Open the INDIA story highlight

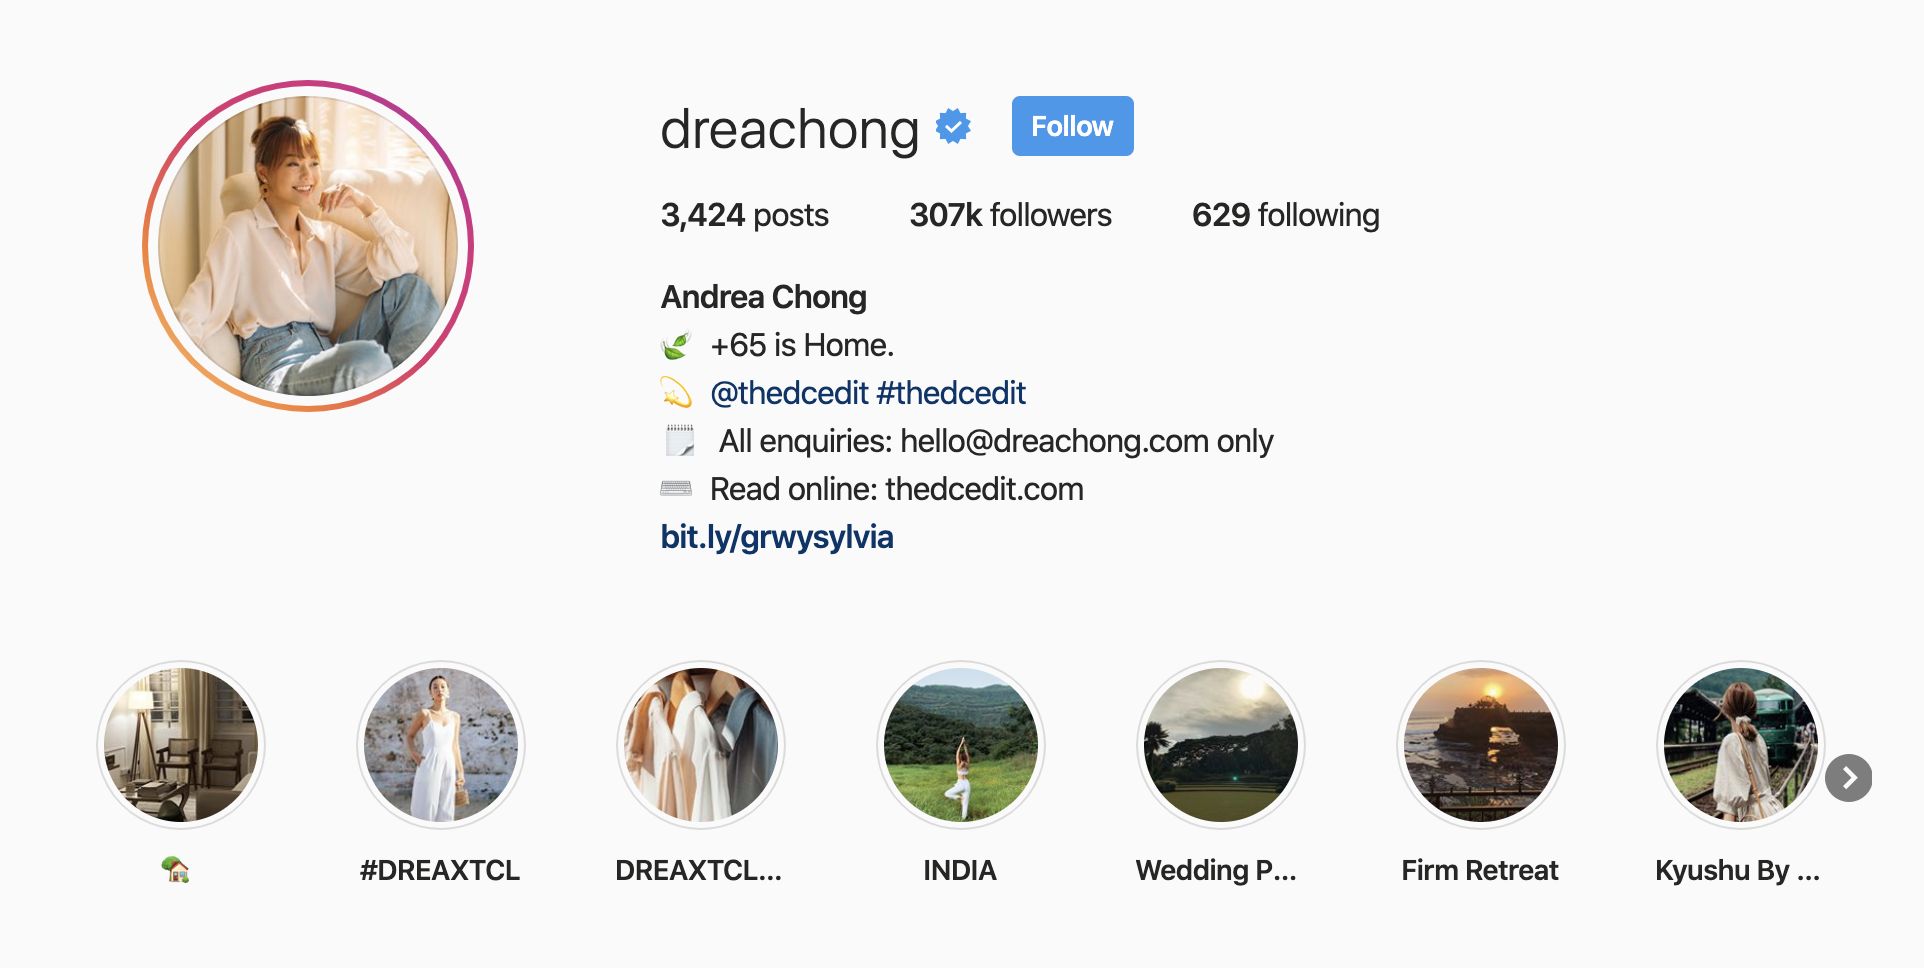click(x=961, y=745)
